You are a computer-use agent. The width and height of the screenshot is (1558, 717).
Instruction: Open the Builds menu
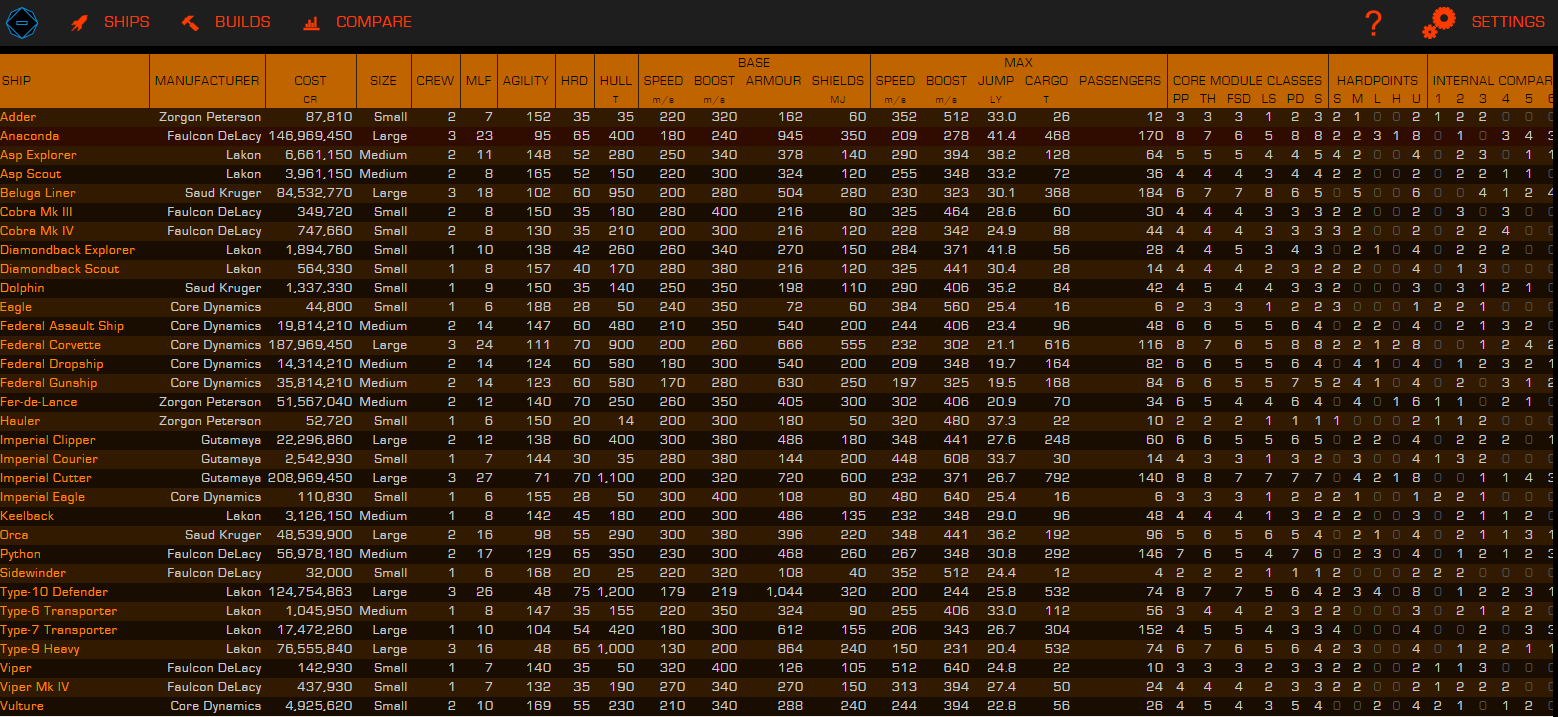[x=243, y=22]
